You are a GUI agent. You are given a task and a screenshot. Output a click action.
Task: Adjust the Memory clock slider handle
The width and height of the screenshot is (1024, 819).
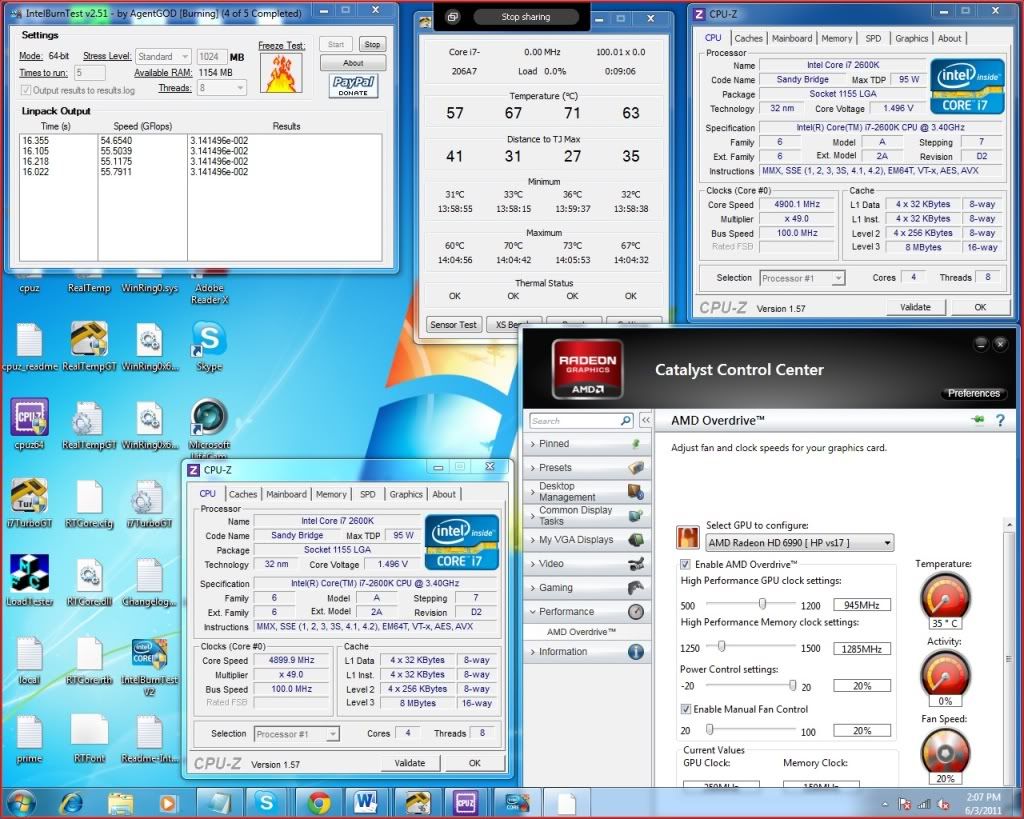[721, 647]
